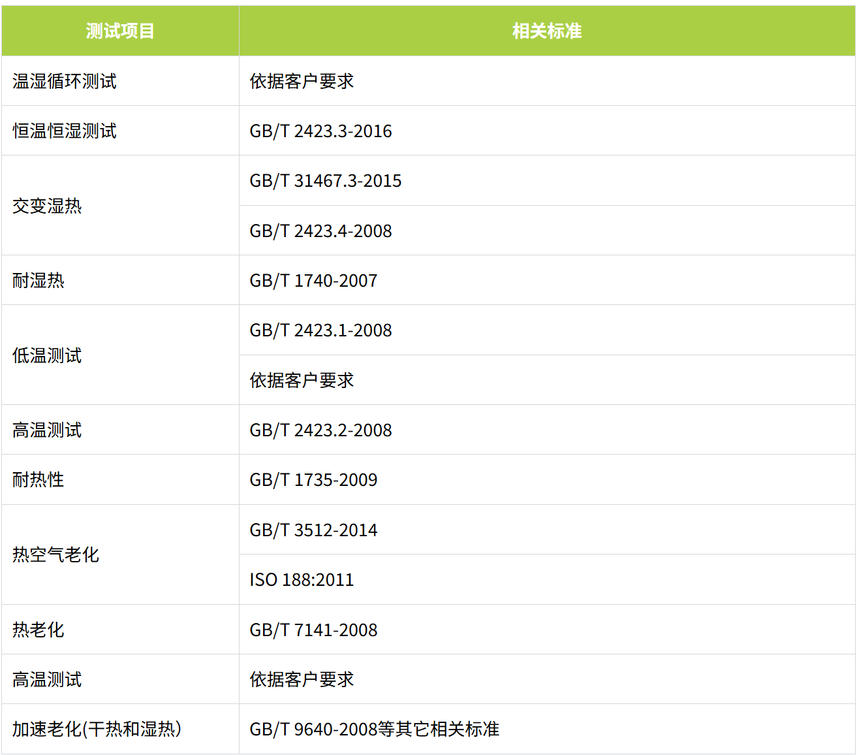Select the 交变湿热 cell
Viewport: 859px width, 755px height.
[x=120, y=205]
